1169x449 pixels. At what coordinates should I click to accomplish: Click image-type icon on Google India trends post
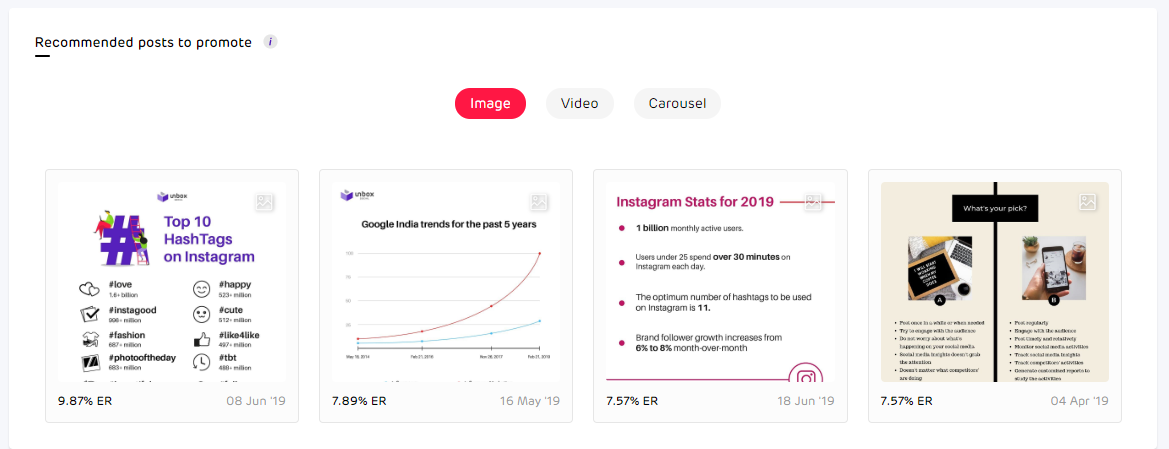(x=539, y=202)
